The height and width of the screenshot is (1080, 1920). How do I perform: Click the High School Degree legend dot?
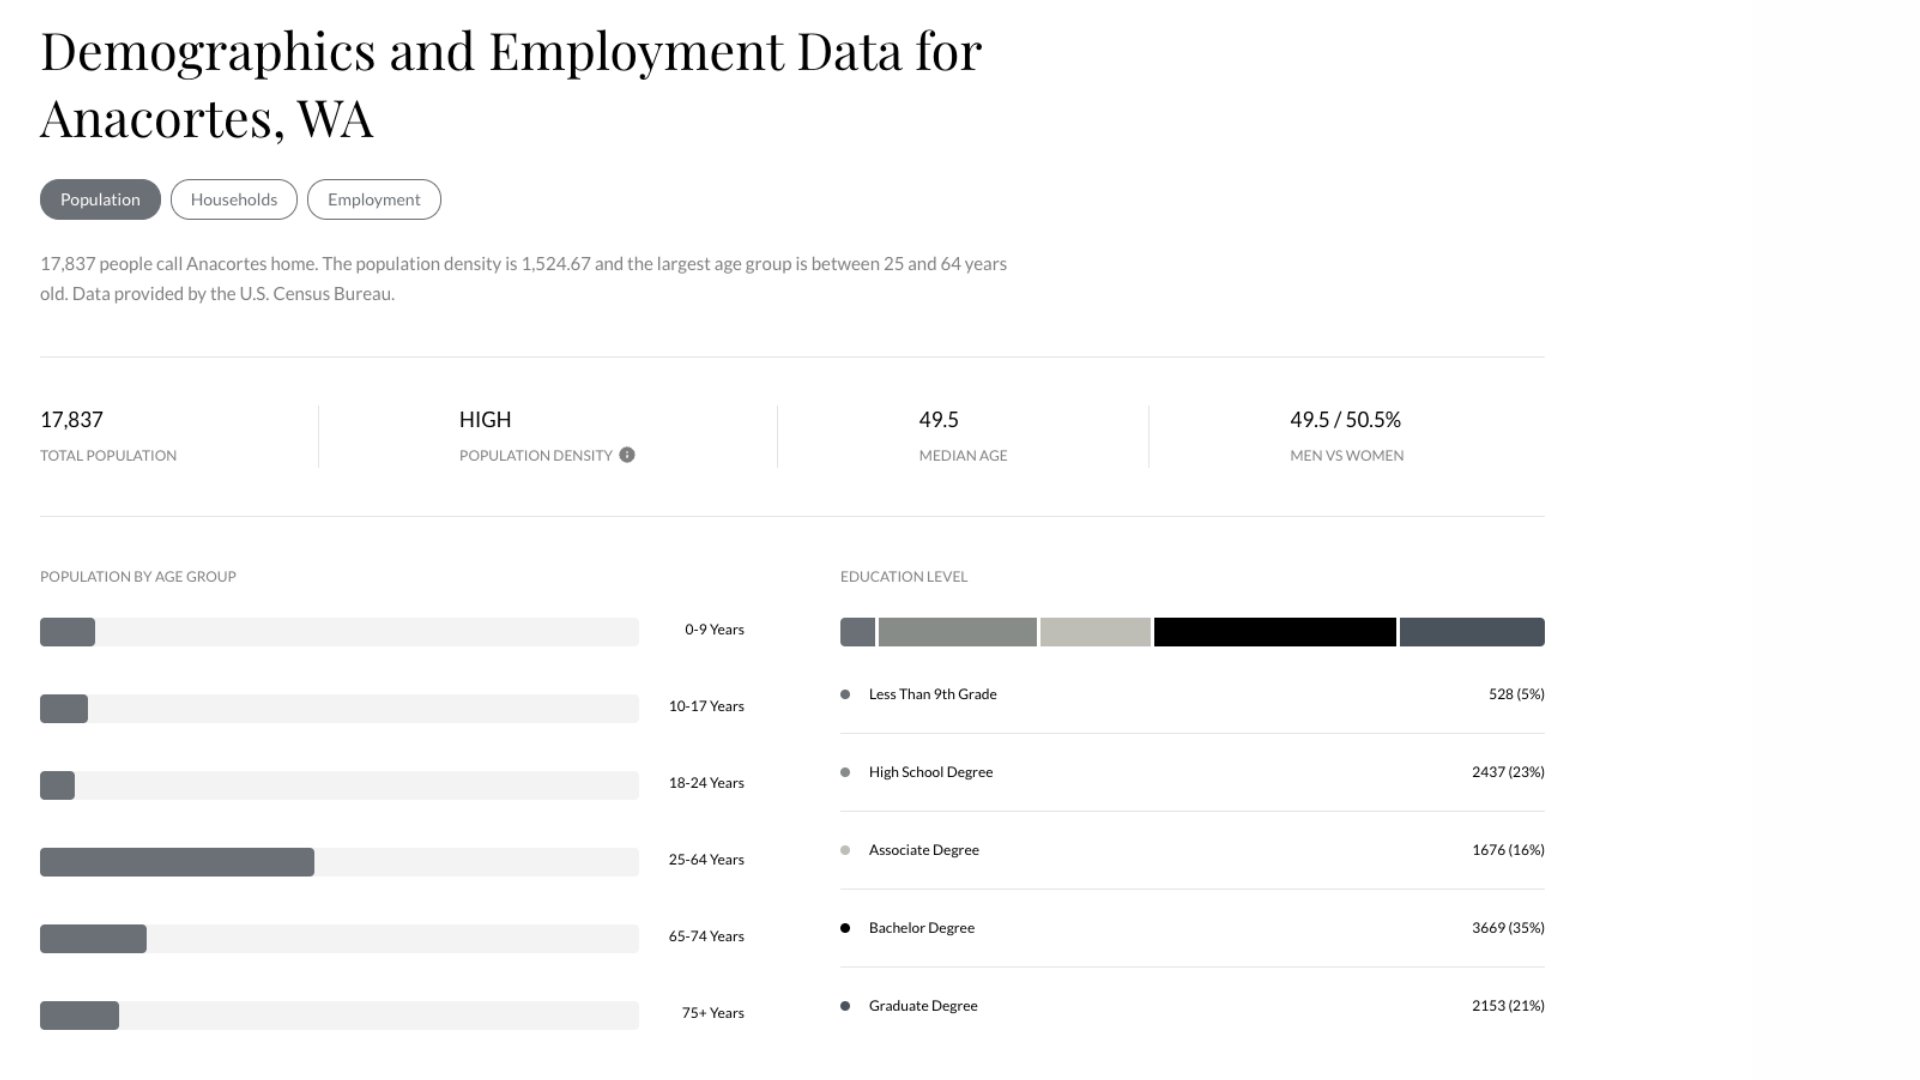[845, 773]
